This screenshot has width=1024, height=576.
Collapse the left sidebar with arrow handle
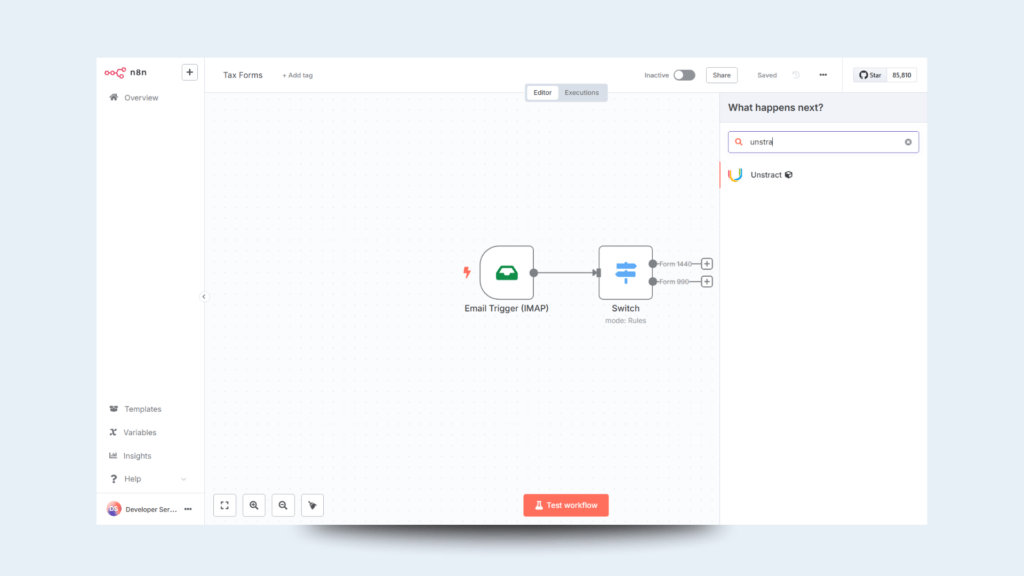204,297
